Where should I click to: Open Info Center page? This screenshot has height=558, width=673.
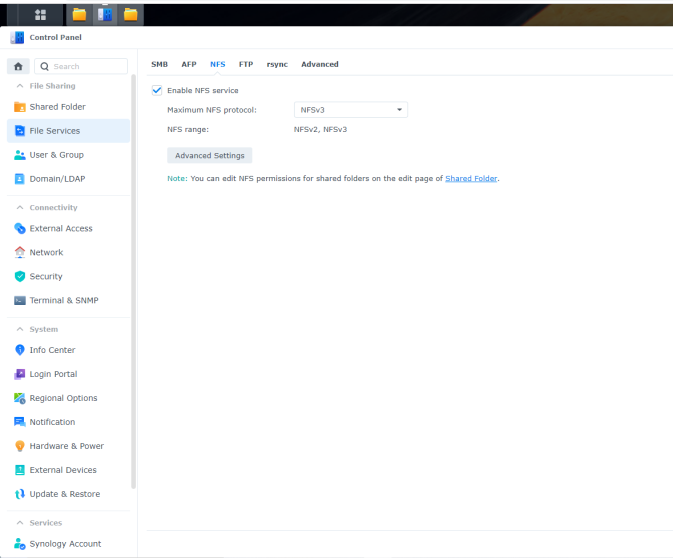point(52,350)
